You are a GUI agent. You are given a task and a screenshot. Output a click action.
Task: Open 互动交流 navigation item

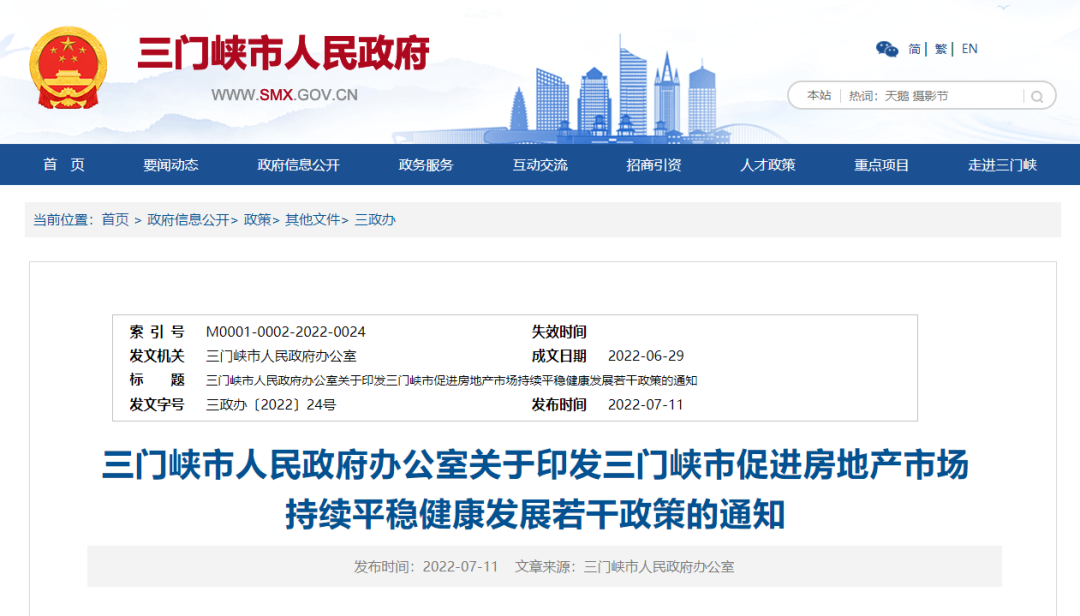point(539,165)
